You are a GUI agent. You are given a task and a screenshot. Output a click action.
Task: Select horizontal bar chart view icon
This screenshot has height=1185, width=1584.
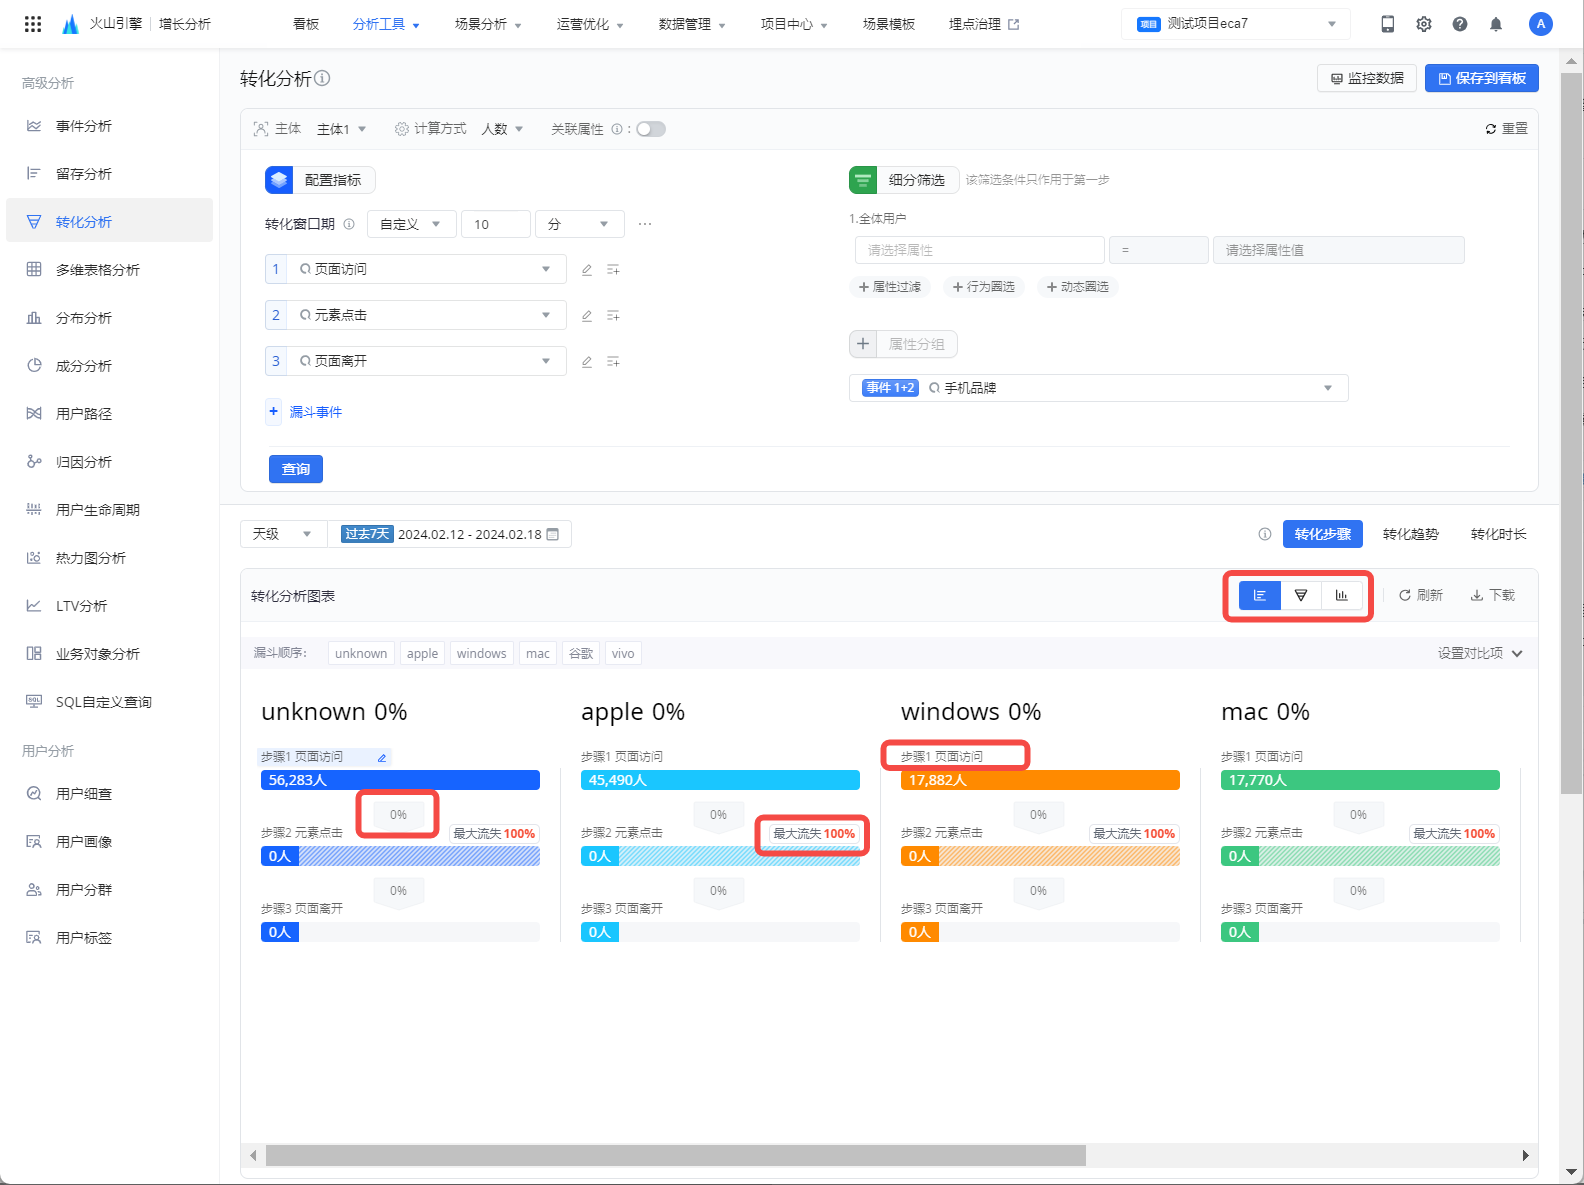pos(1260,595)
